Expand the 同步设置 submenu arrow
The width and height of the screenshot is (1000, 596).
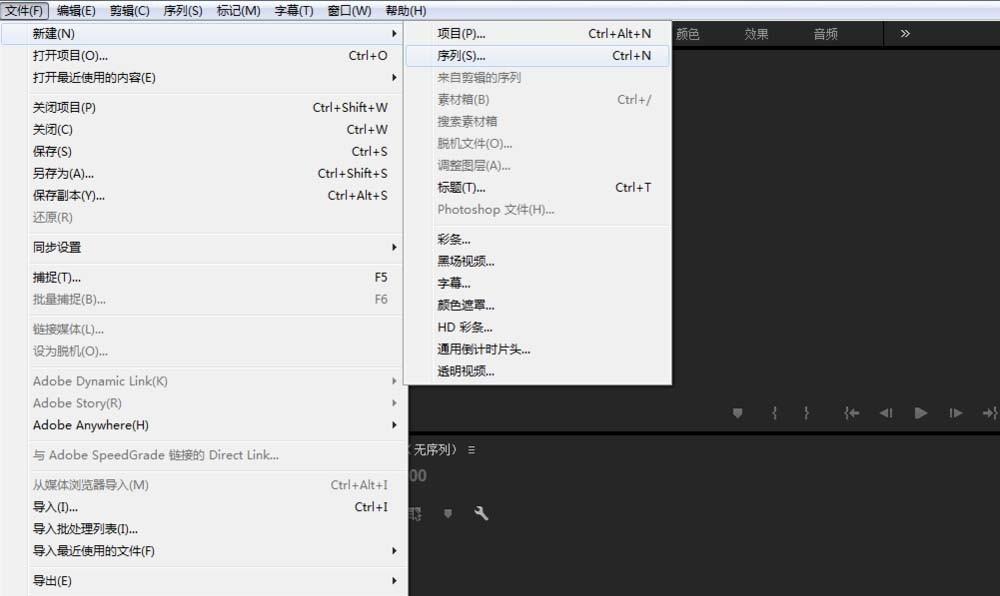click(x=396, y=247)
